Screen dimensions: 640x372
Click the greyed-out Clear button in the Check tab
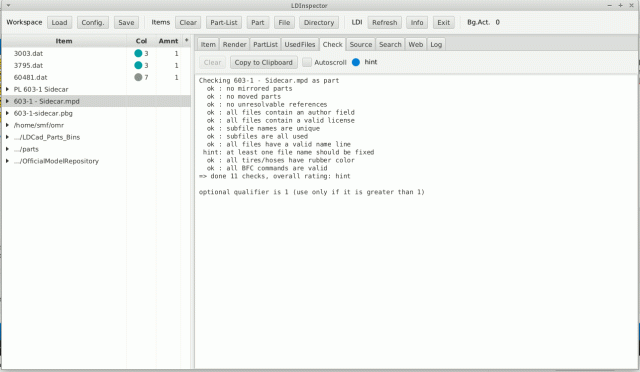tap(212, 62)
